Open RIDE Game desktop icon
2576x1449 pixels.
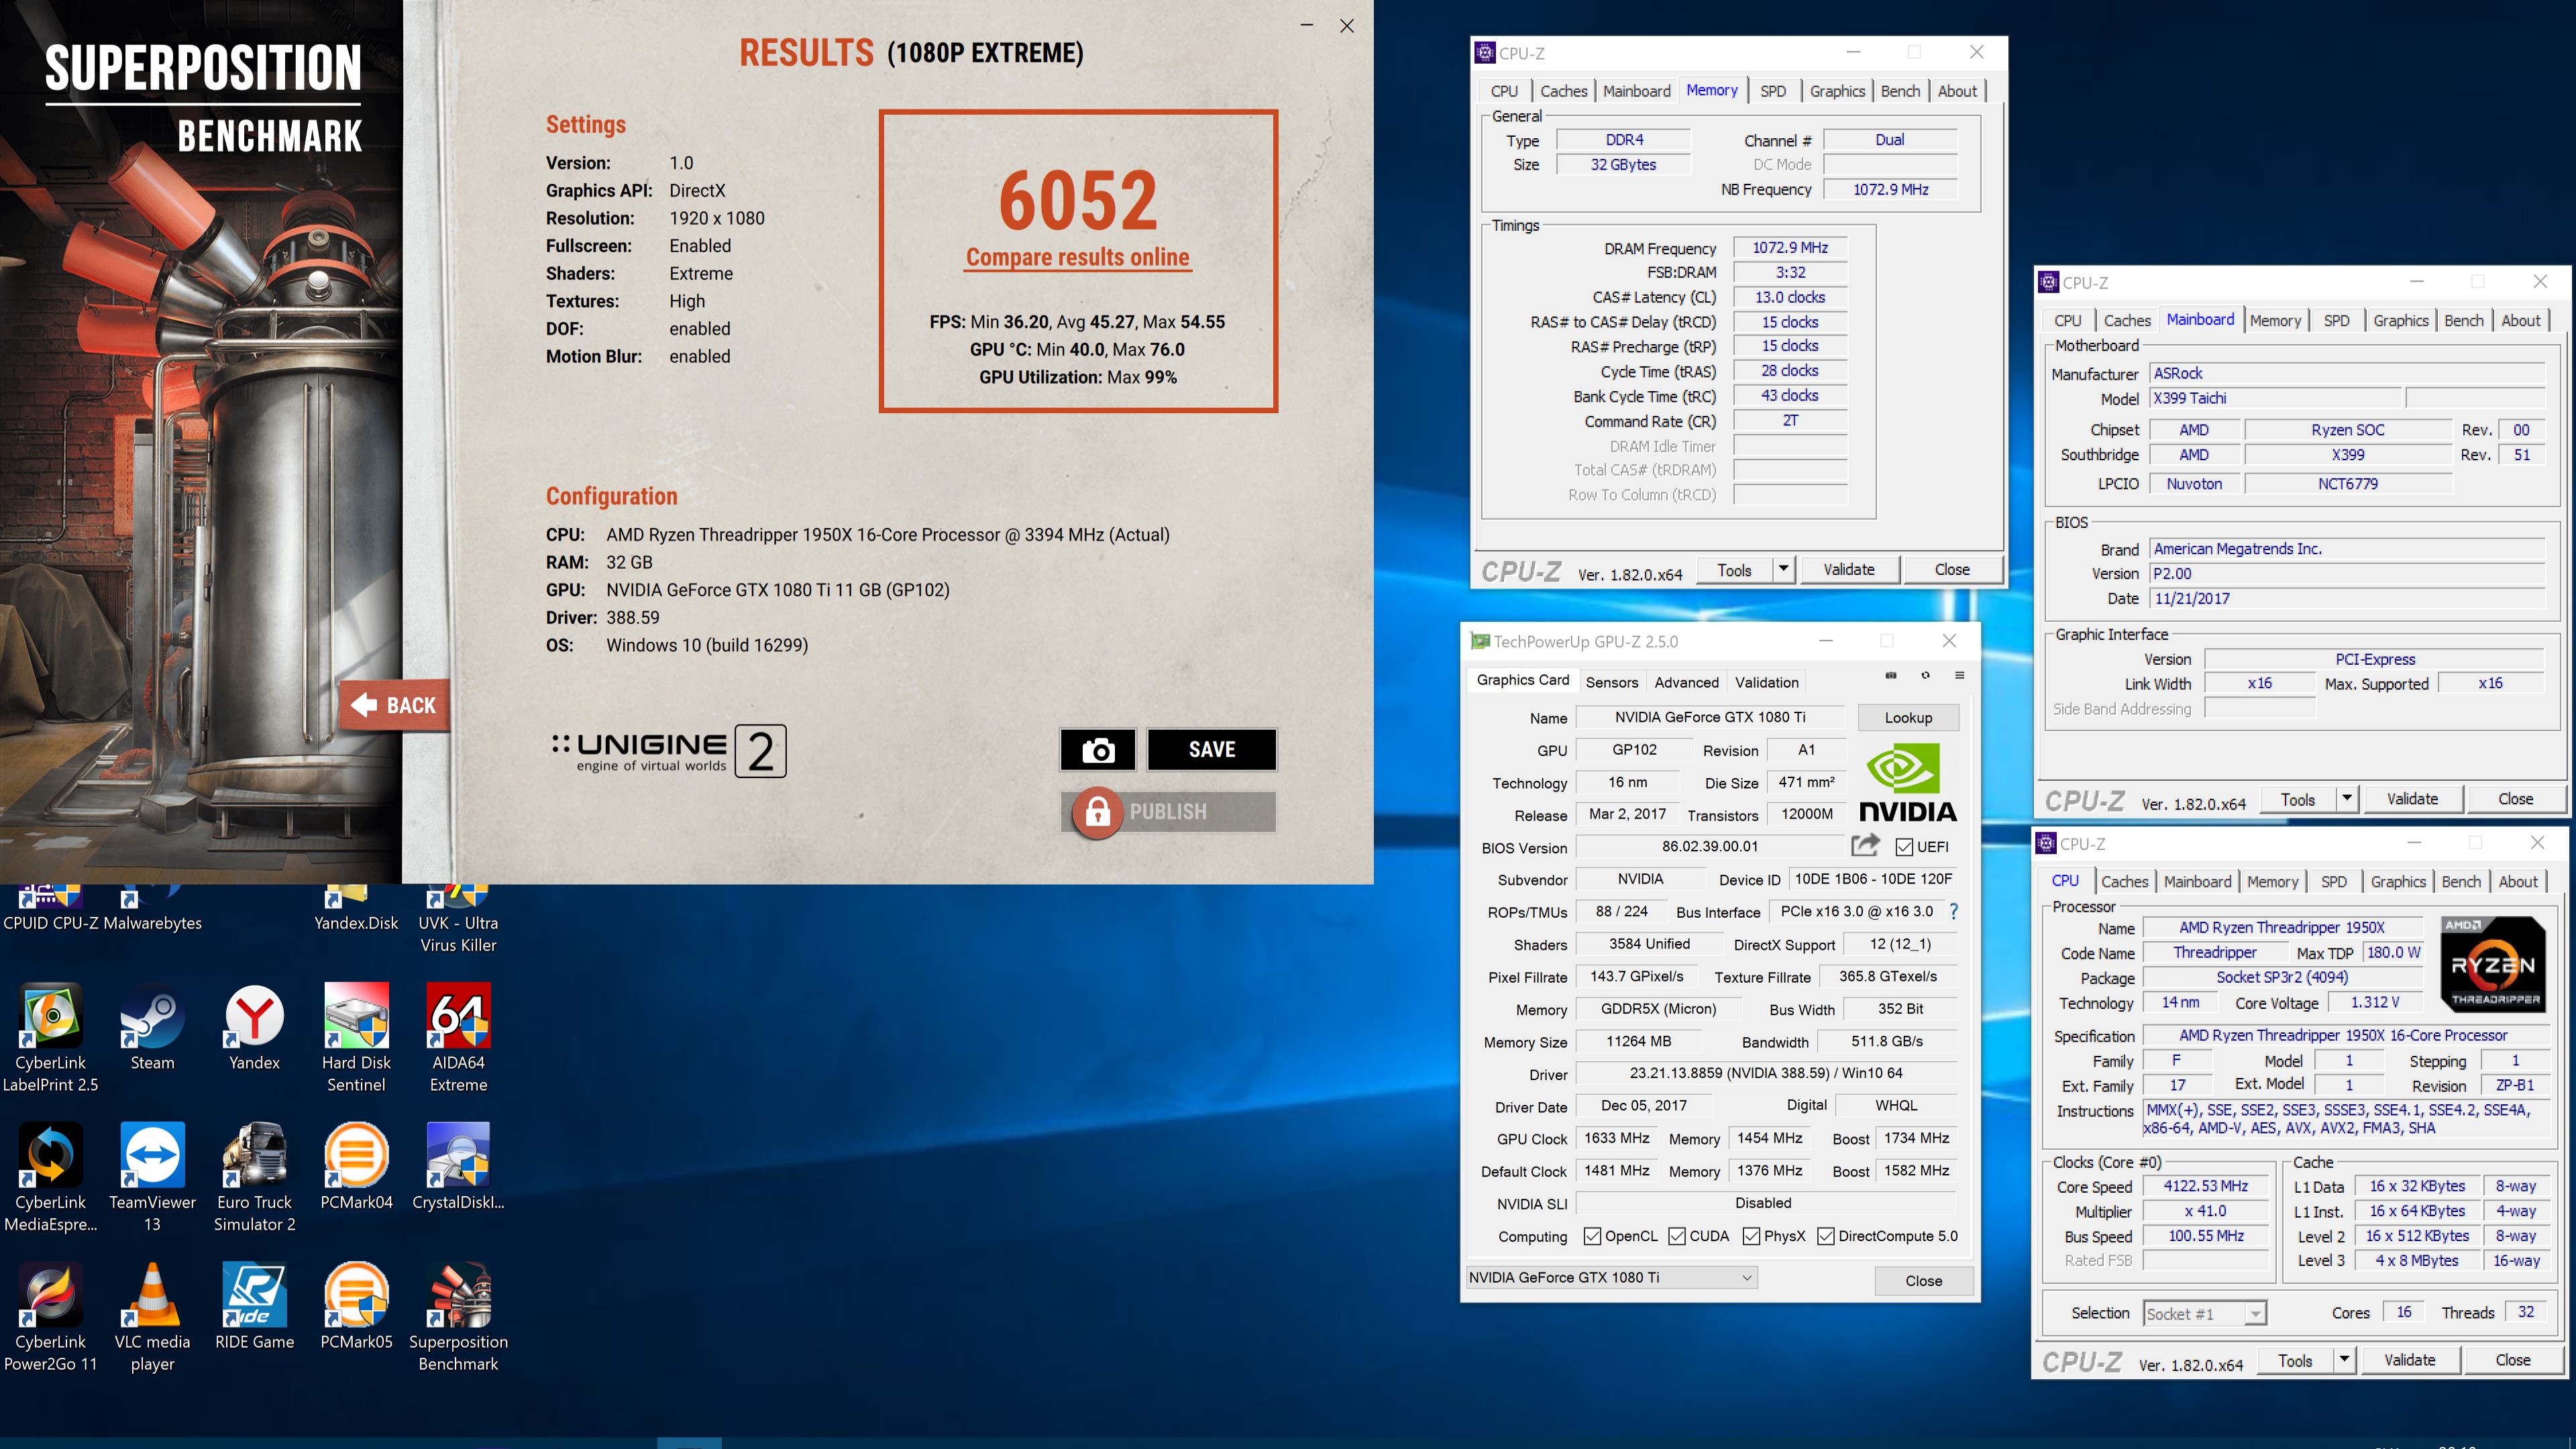pos(254,1307)
